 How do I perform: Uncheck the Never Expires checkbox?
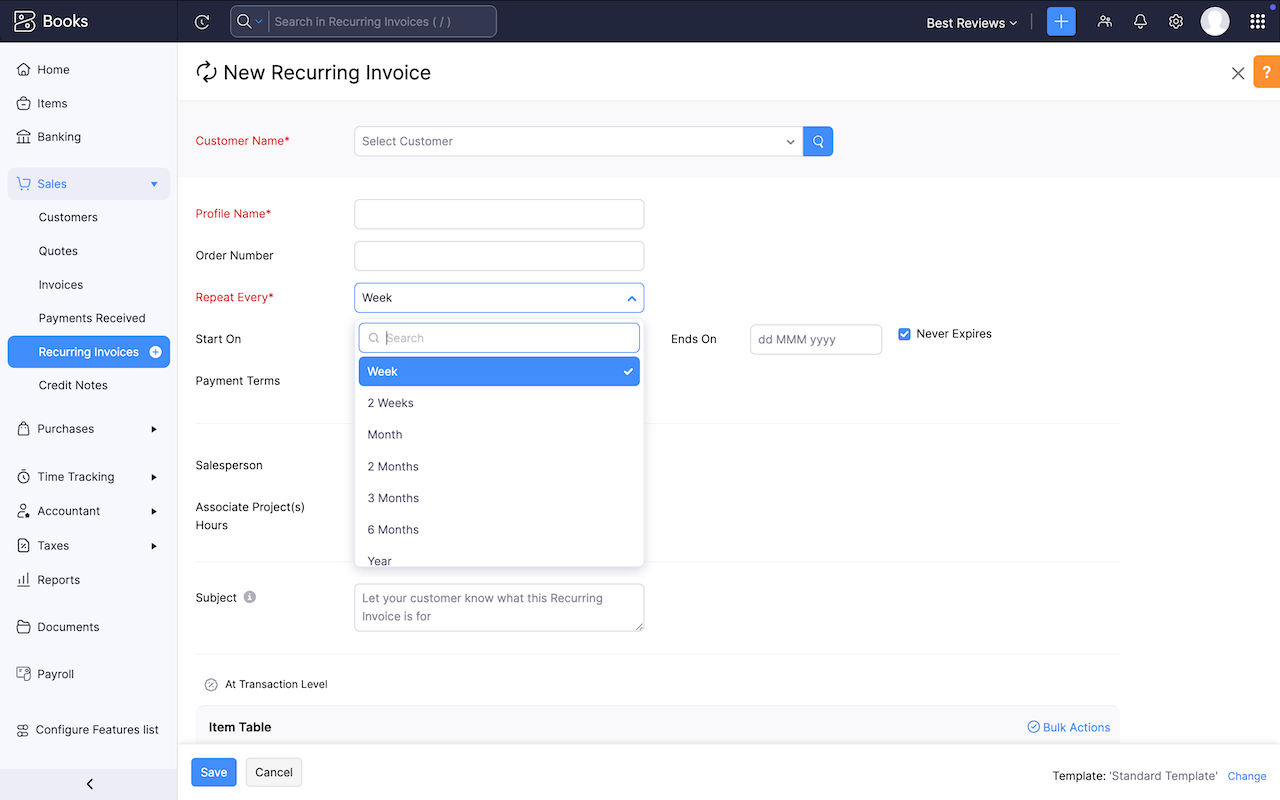[x=905, y=334]
